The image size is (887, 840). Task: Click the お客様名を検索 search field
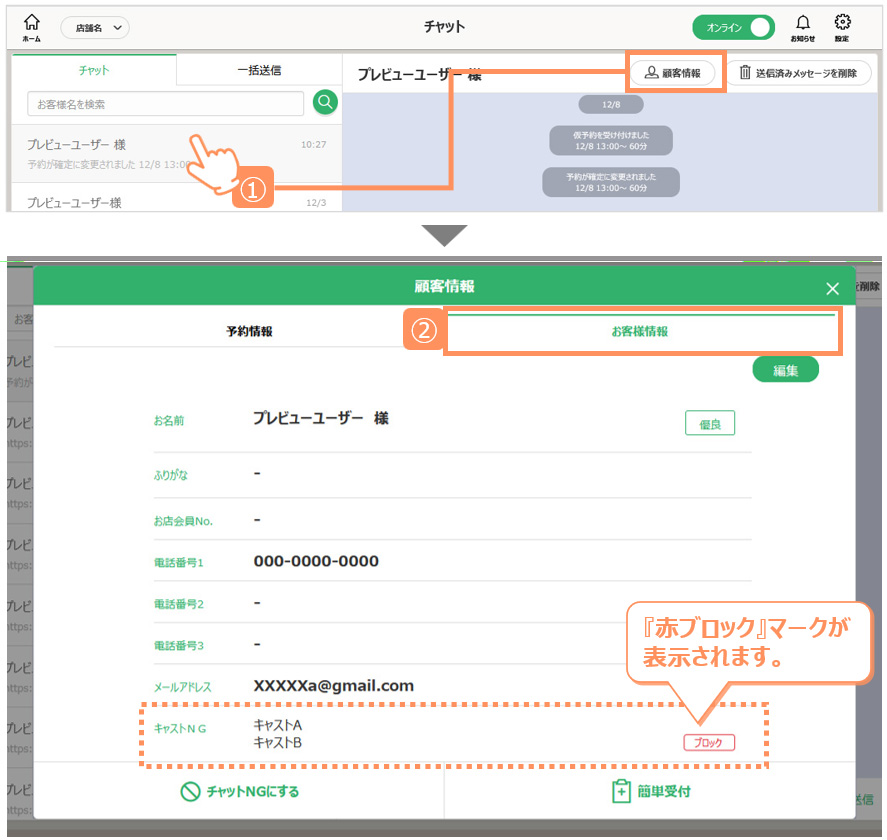(166, 104)
